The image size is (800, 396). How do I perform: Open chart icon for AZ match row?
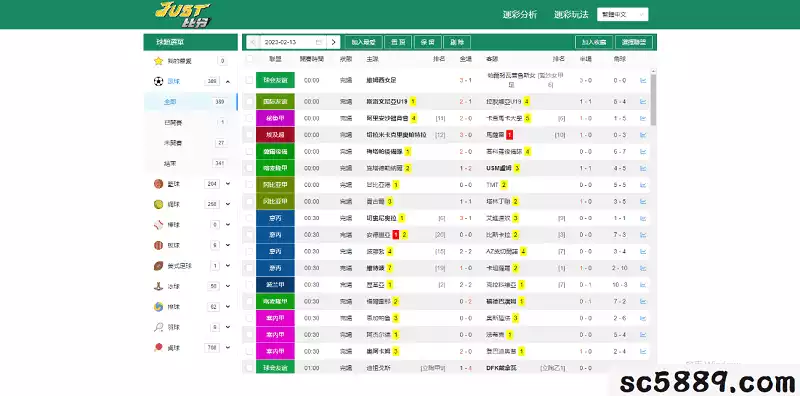[643, 251]
